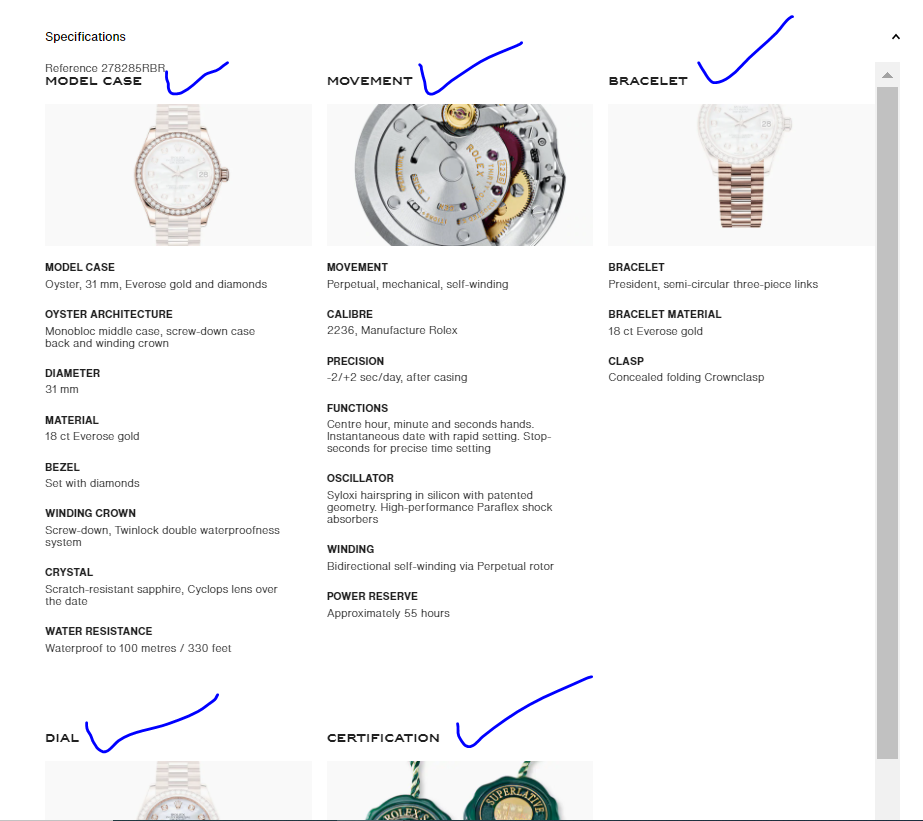
Task: Click the OSCILLATOR Syloxi hairspring text
Action: 440,507
